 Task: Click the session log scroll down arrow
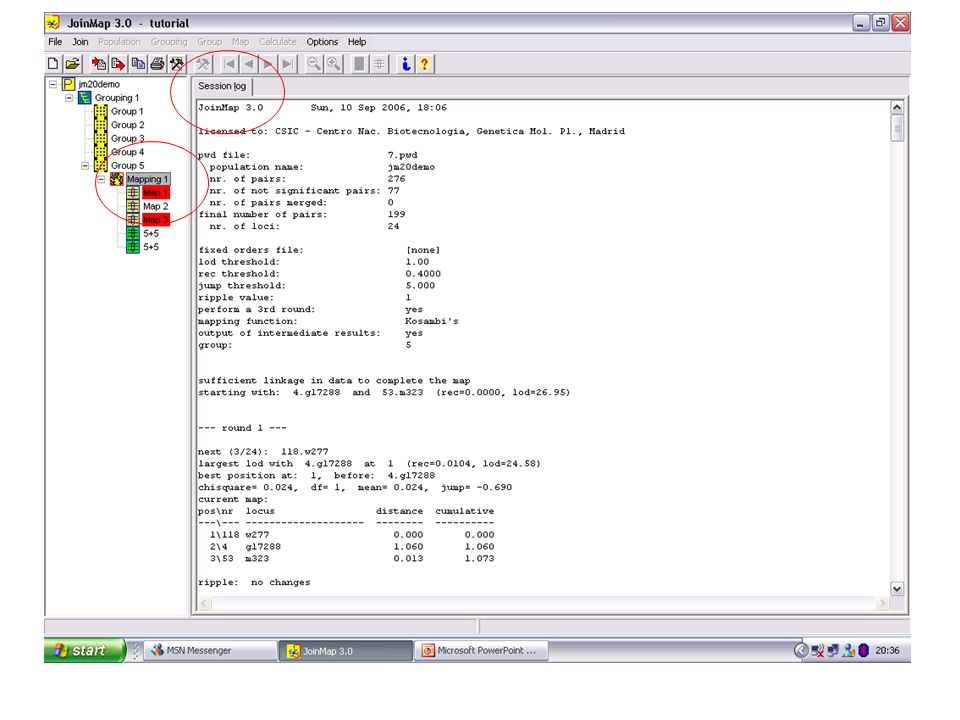897,589
